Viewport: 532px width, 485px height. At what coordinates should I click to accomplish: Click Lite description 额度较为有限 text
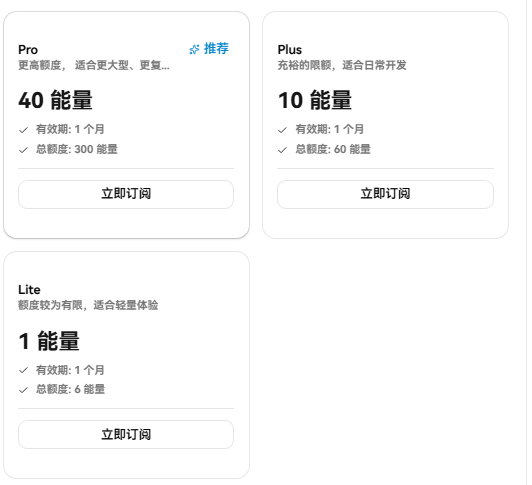click(88, 305)
